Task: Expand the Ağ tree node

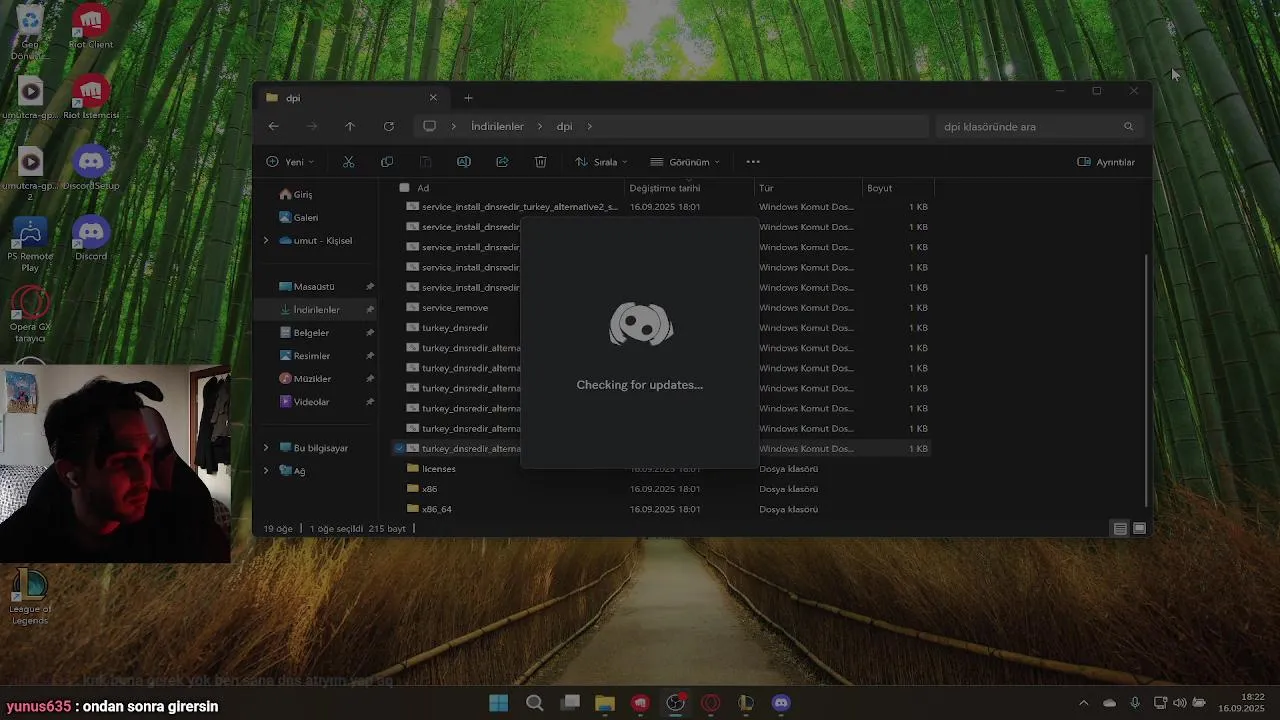Action: (266, 471)
